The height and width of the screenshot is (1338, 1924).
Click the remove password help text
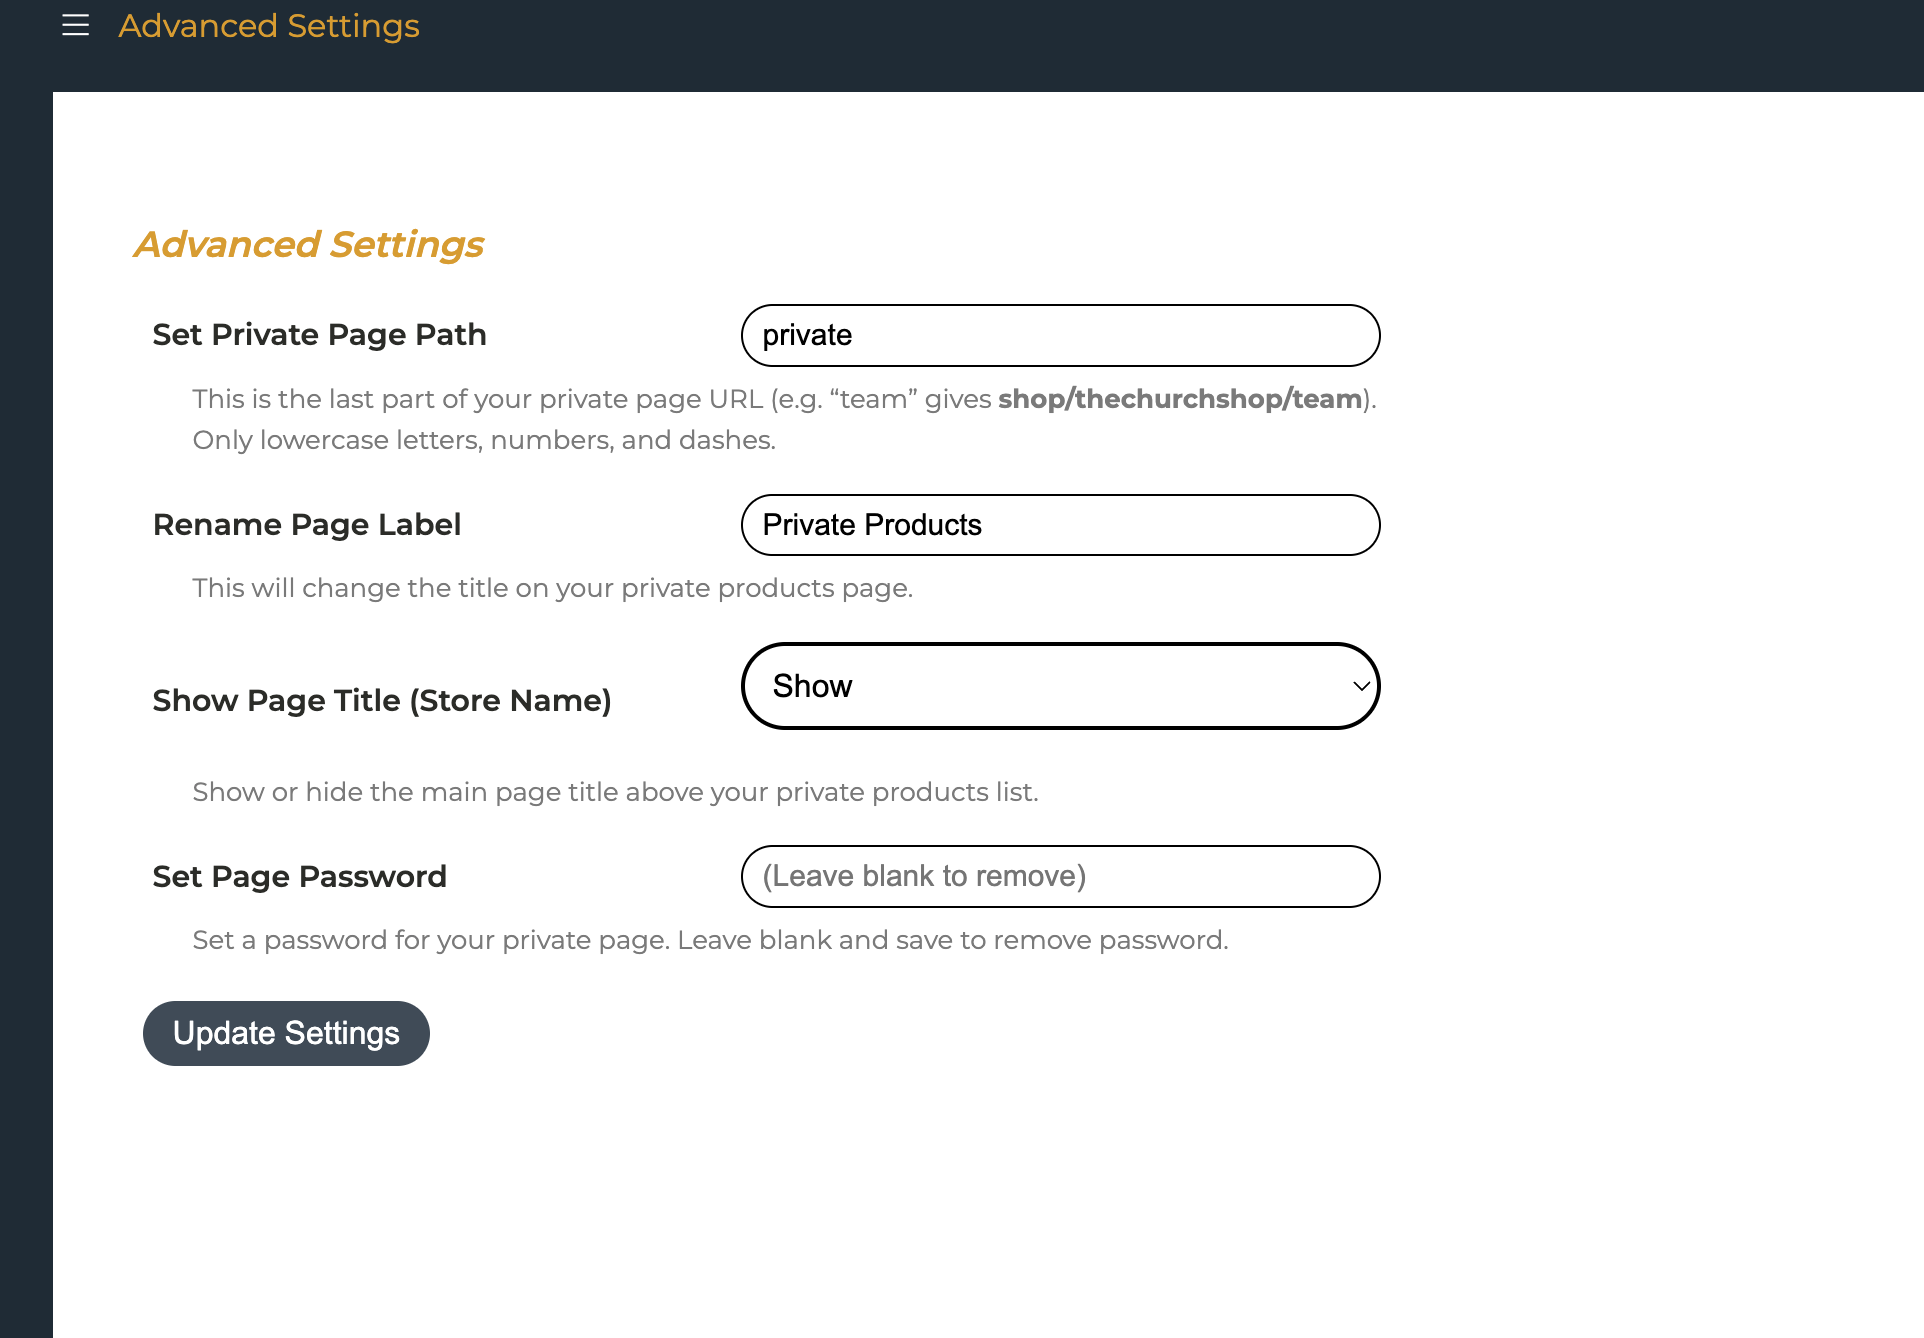point(710,940)
